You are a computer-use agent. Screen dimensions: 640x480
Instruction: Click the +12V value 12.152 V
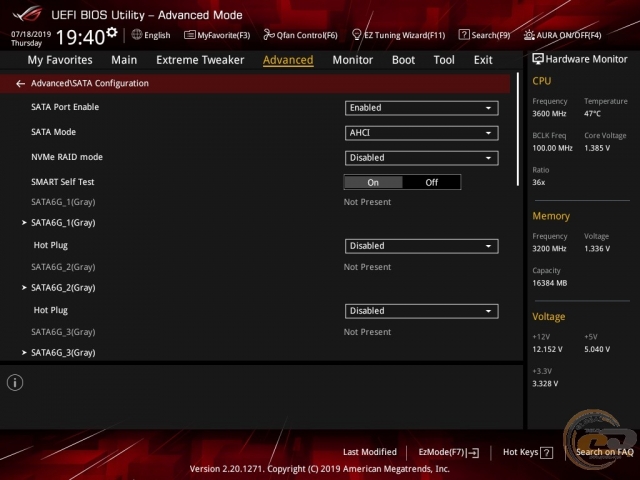[547, 350]
